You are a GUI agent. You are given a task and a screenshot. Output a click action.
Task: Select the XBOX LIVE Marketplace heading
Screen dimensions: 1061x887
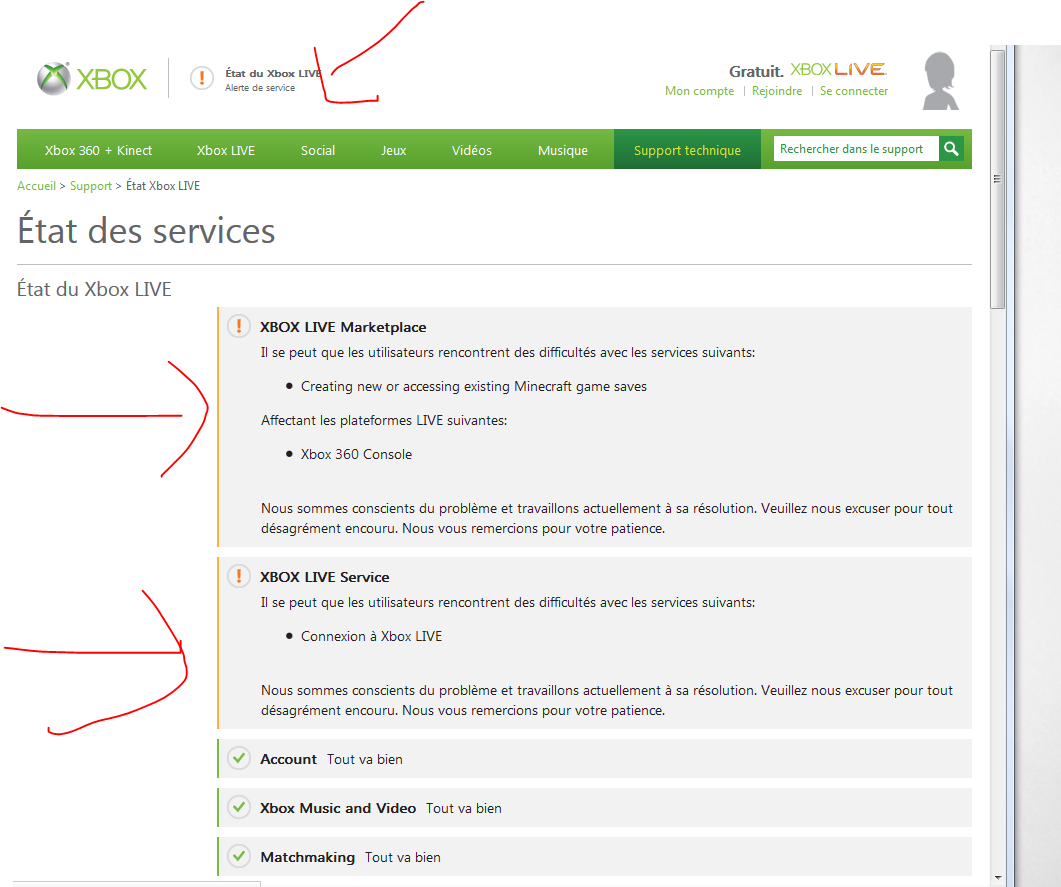343,327
